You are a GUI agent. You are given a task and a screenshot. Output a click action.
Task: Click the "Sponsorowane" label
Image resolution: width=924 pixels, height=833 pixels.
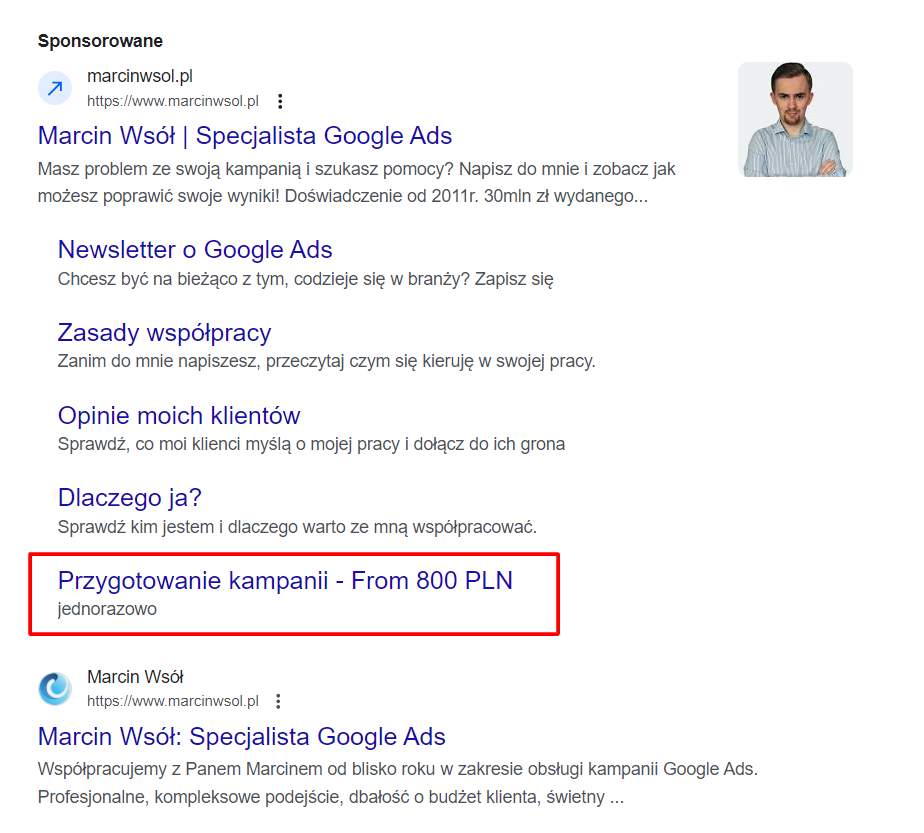click(x=100, y=41)
